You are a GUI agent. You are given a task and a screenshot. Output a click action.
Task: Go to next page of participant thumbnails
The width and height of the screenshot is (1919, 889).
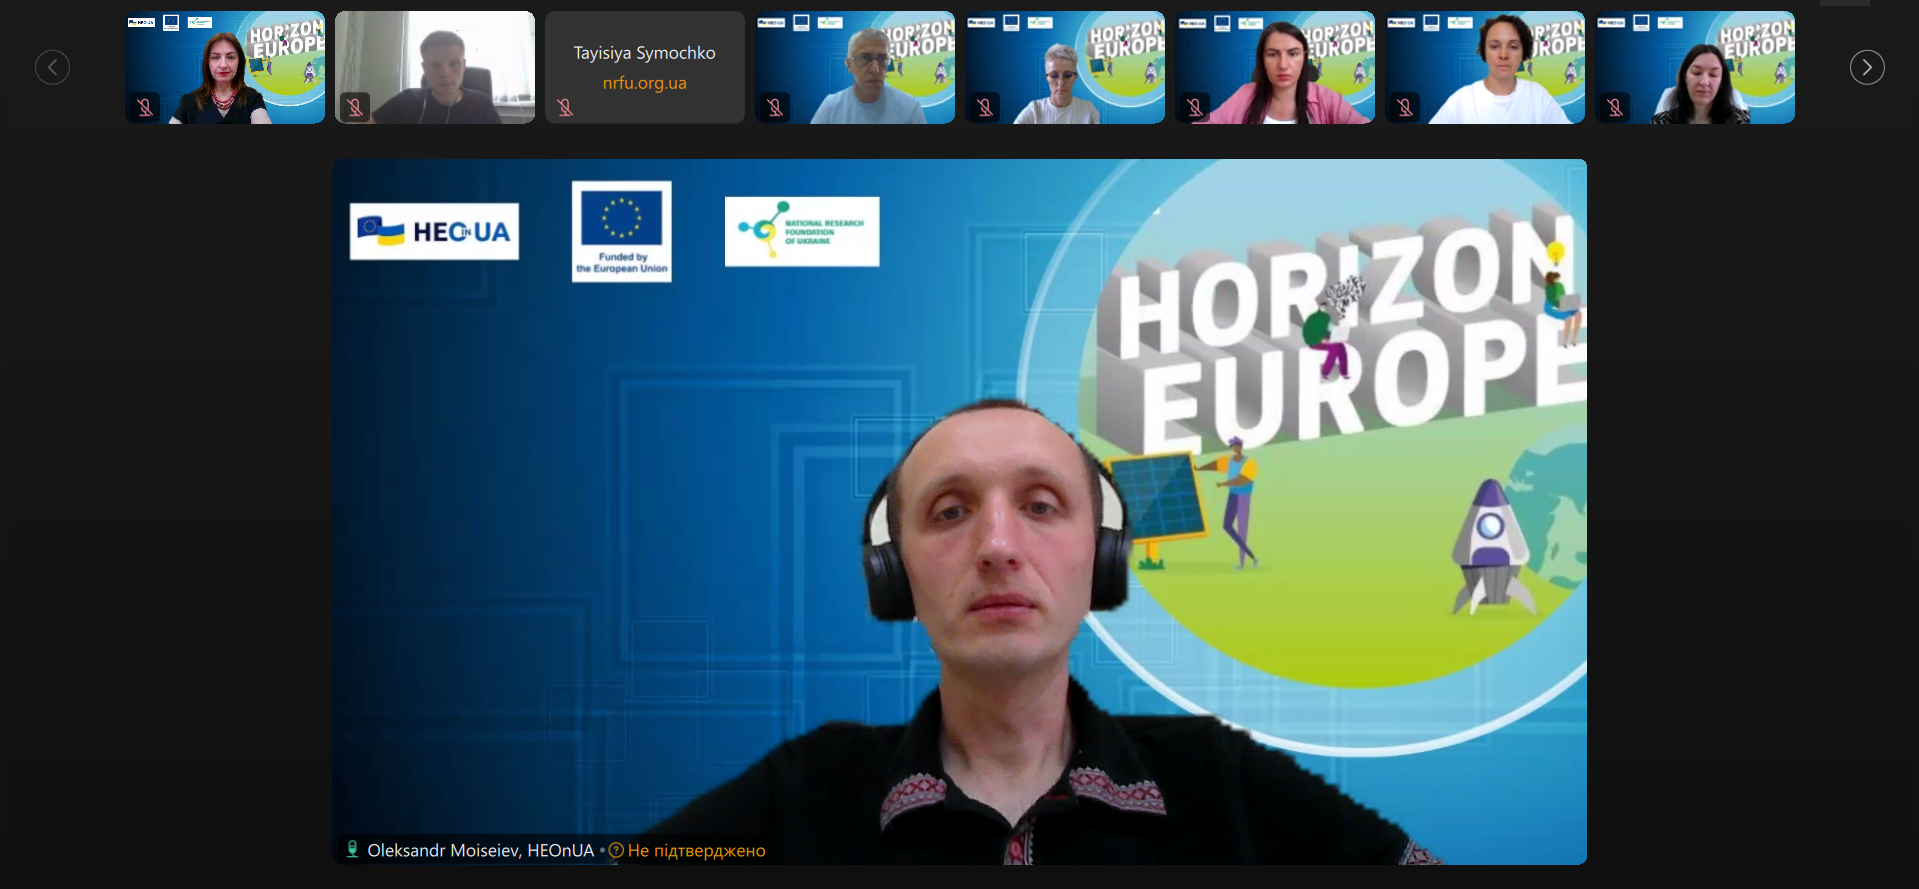click(x=1867, y=67)
